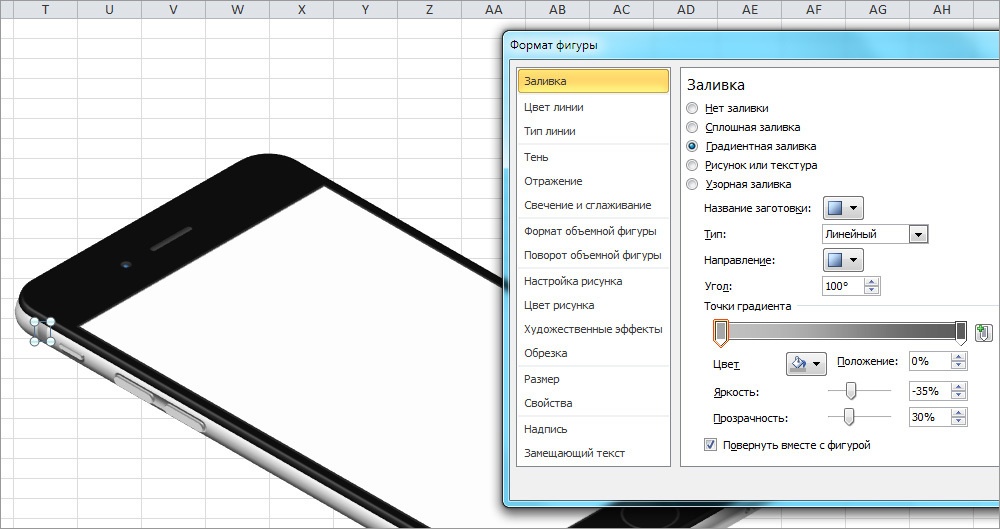Open the Свечение и сглаживание category
The width and height of the screenshot is (1000, 529).
[587, 205]
